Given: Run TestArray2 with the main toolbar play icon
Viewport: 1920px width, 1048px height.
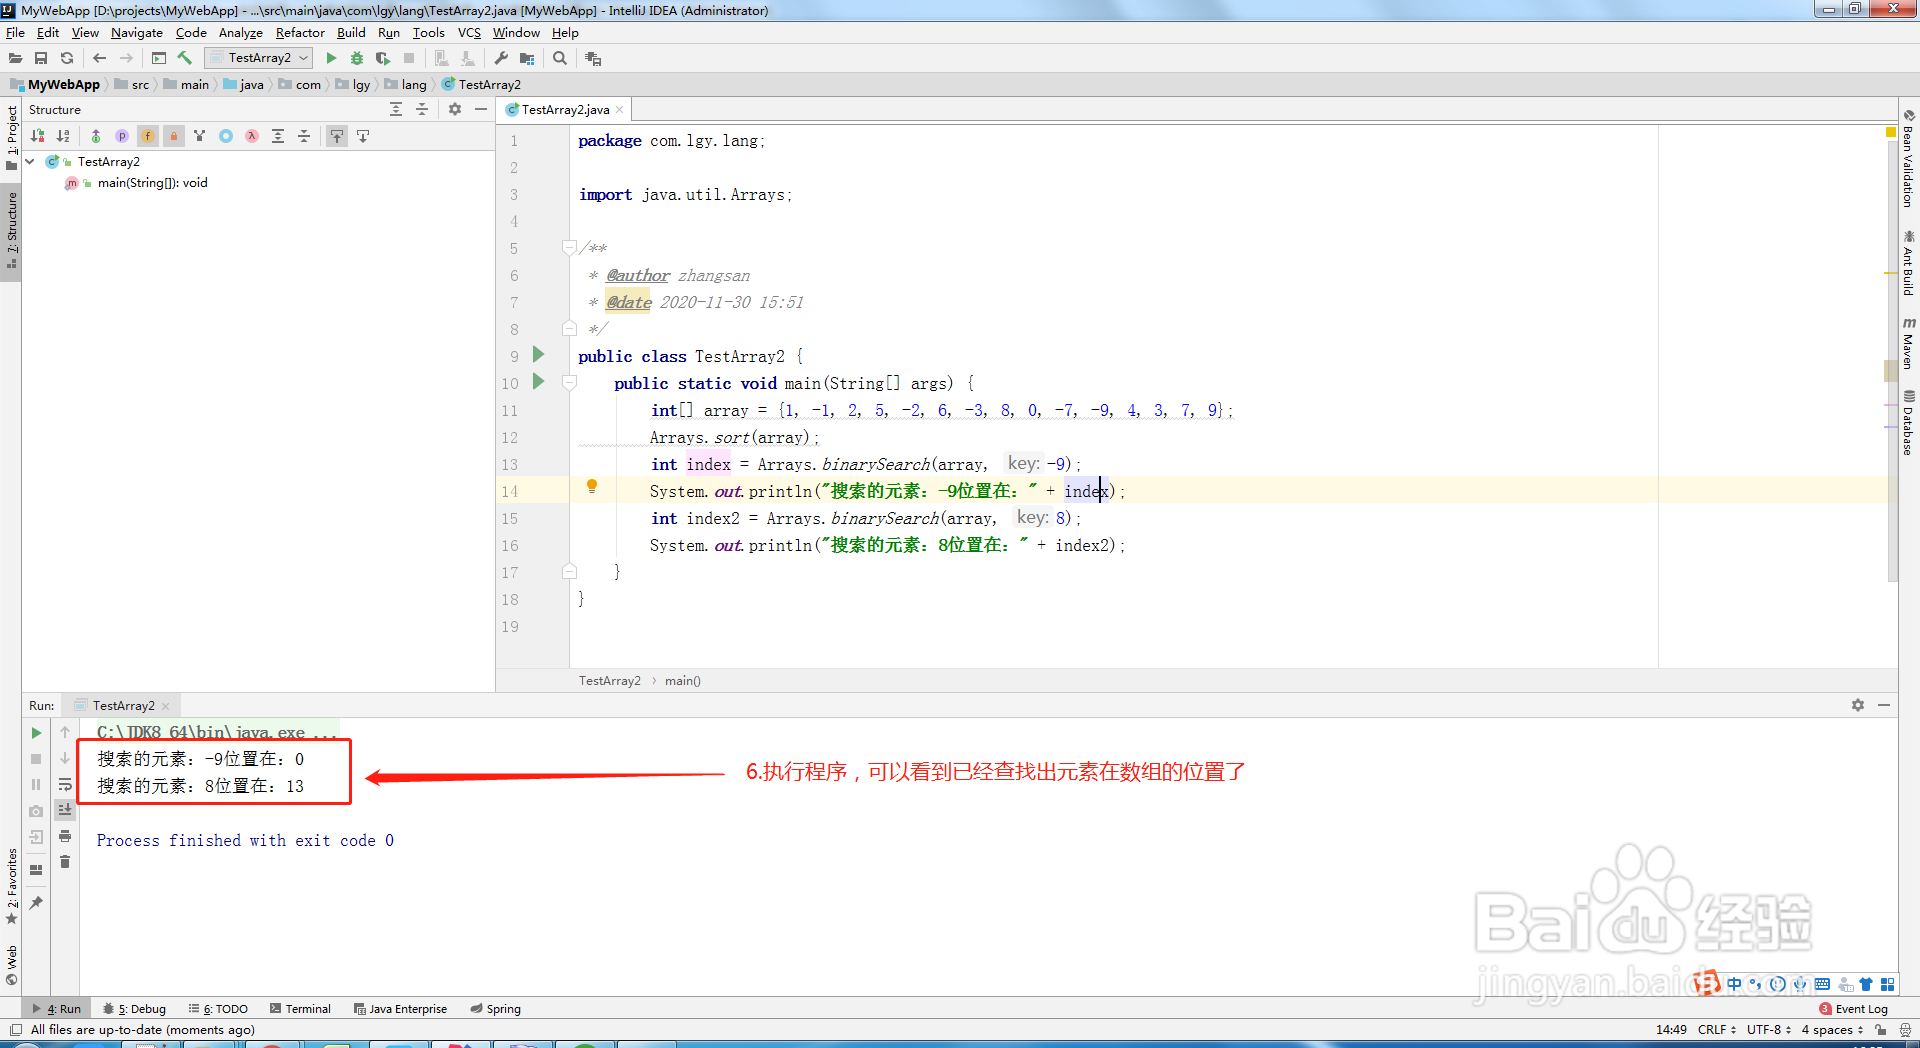Looking at the screenshot, I should 331,58.
